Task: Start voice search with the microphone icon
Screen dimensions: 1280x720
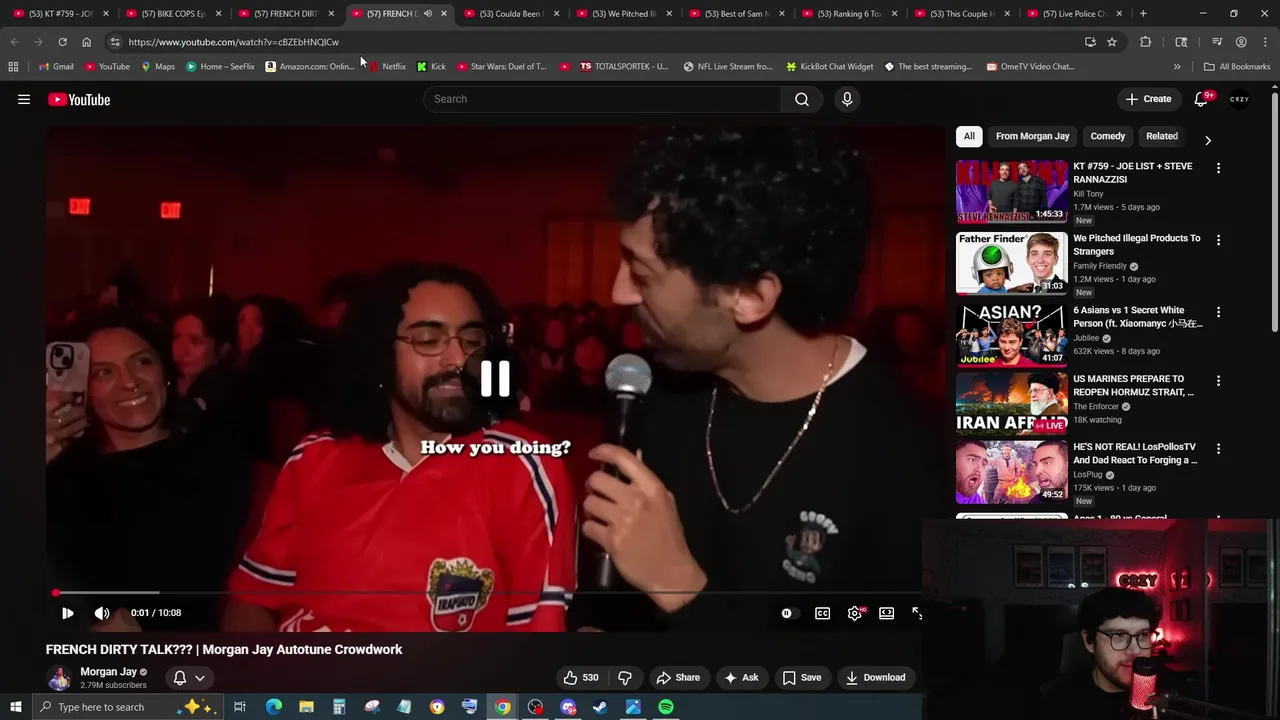Action: click(x=847, y=99)
